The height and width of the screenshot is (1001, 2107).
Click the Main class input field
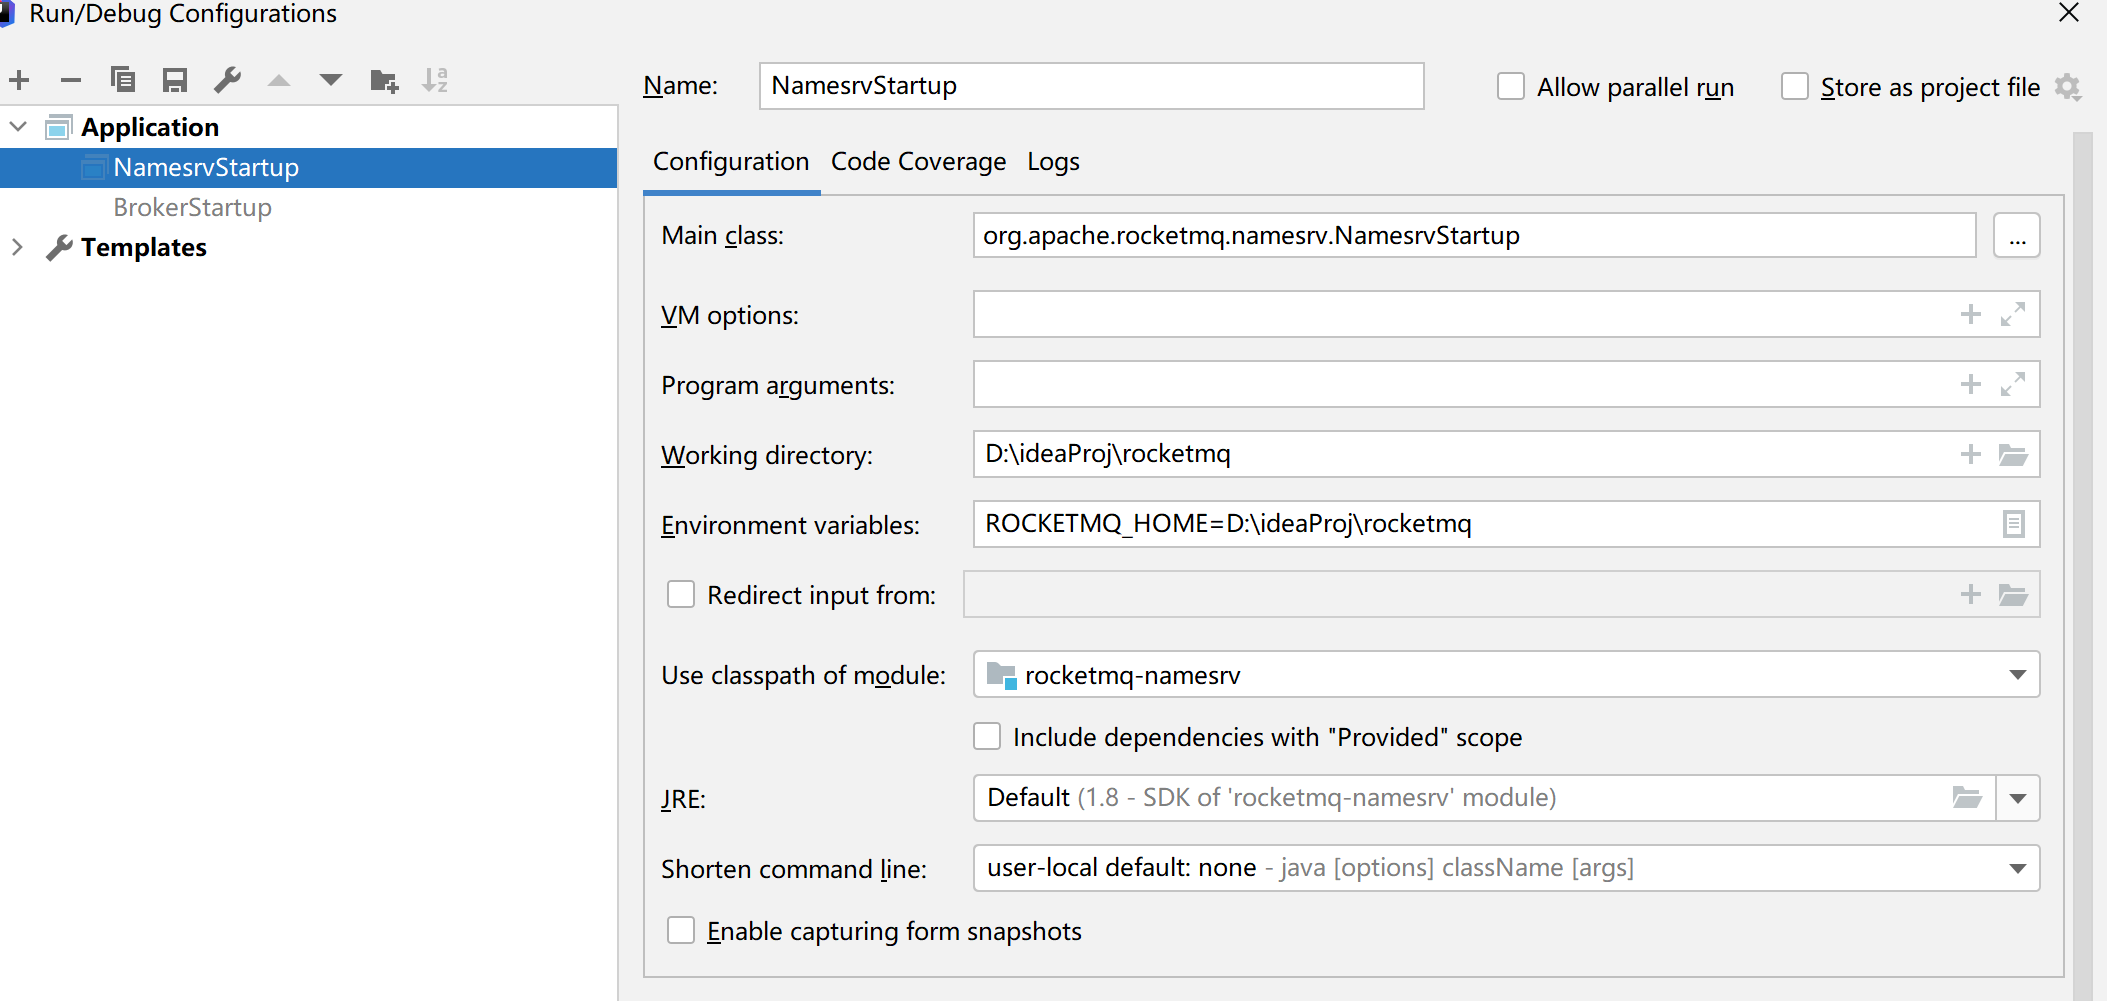click(x=1474, y=235)
